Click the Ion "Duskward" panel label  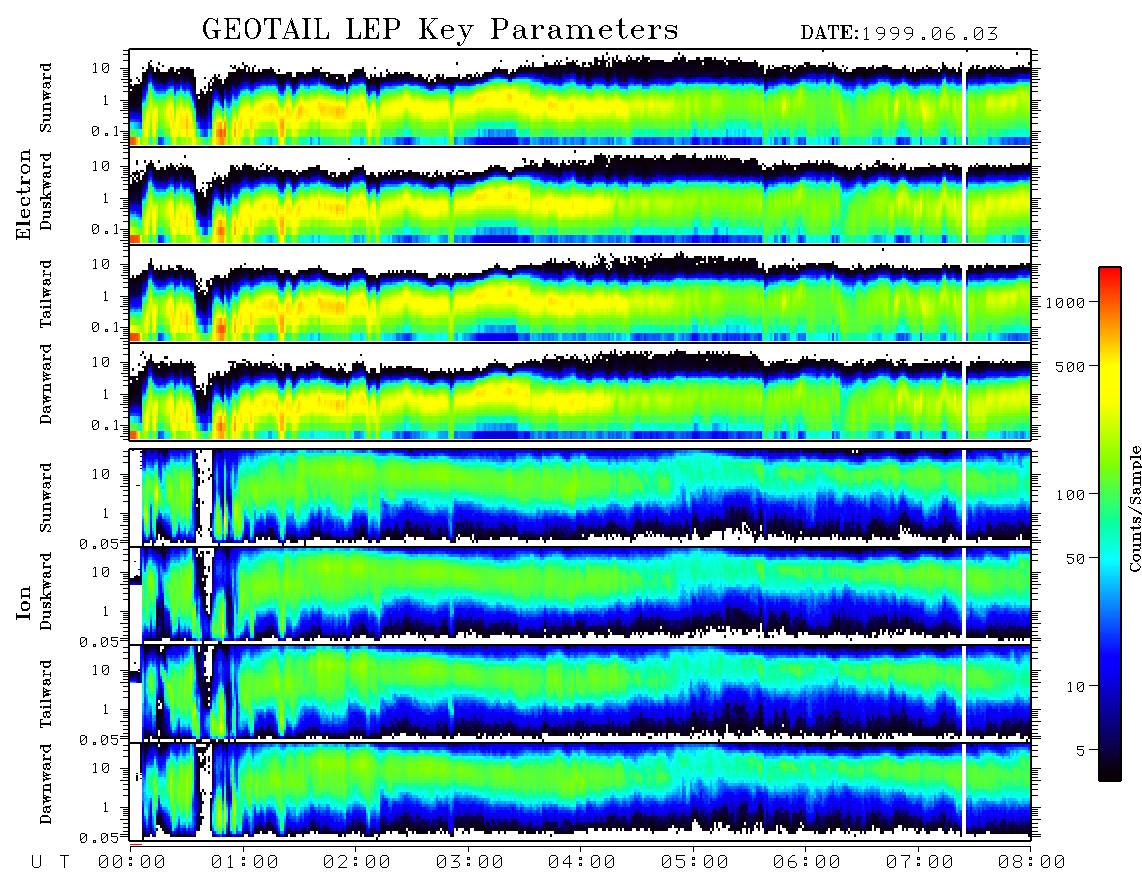(46, 591)
